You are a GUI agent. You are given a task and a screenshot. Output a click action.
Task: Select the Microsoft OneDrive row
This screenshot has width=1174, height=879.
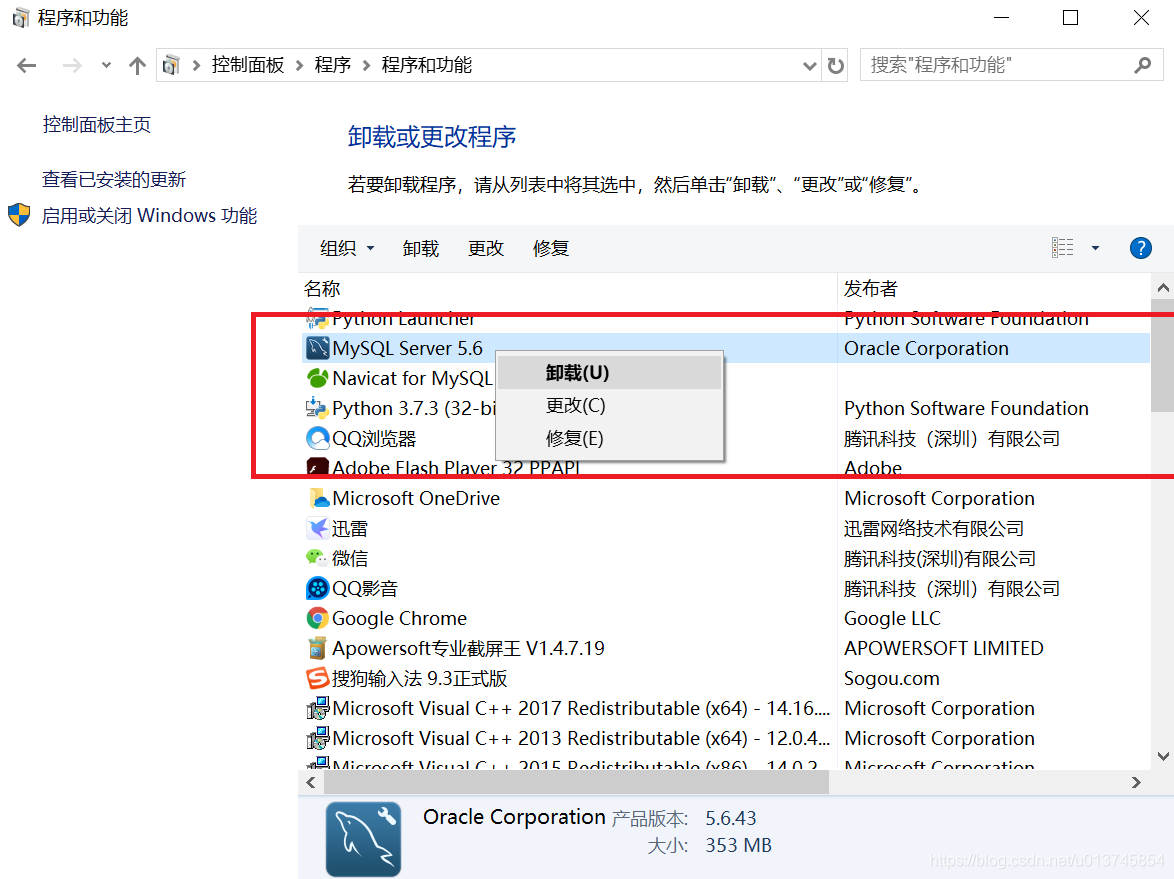point(726,498)
